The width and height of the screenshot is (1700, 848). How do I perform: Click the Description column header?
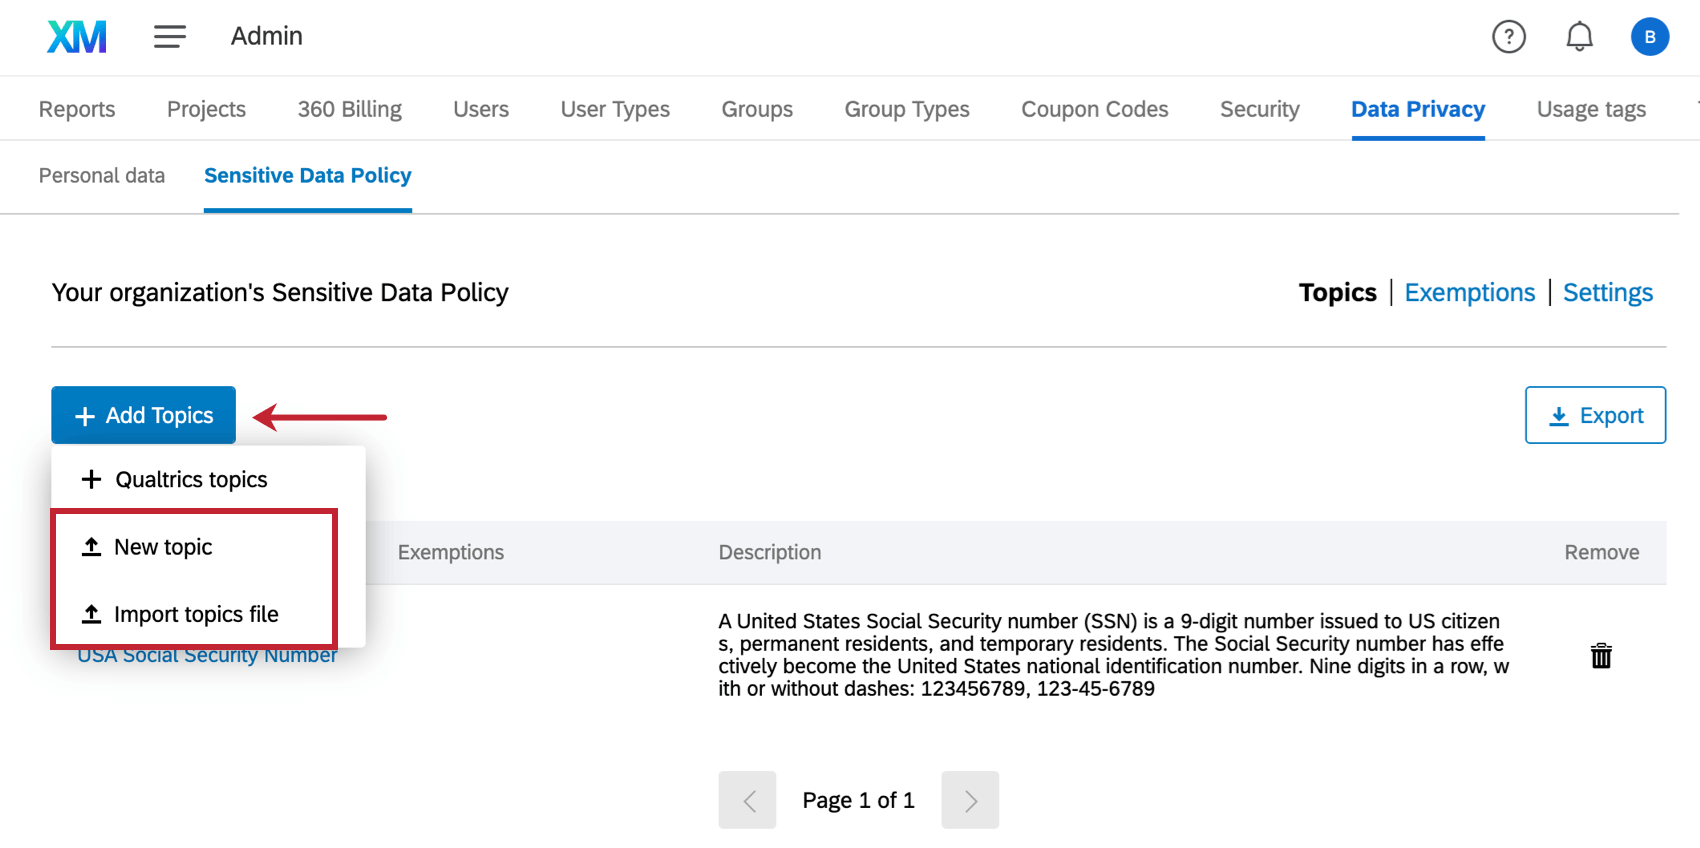pos(770,552)
